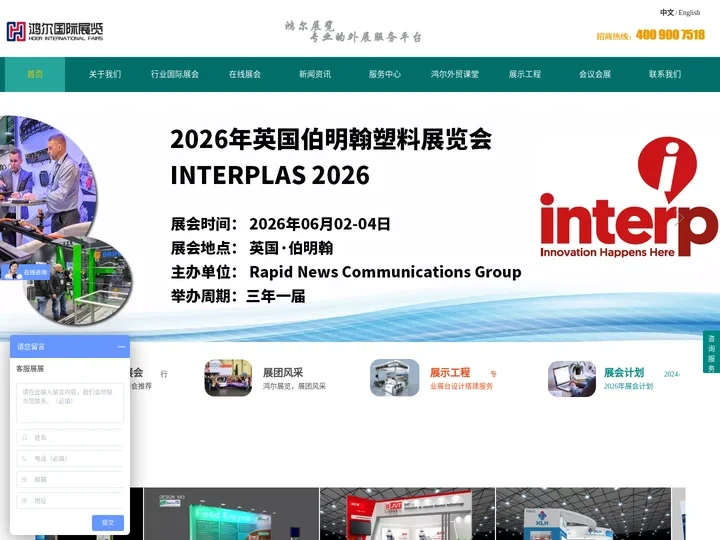Open the Feed Enzyme booth design photo
This screenshot has height=540, width=720.
tap(231, 514)
